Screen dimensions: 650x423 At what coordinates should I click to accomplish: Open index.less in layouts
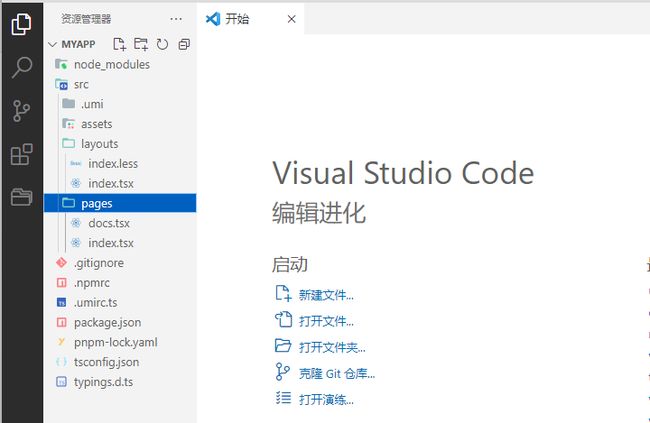coord(120,164)
